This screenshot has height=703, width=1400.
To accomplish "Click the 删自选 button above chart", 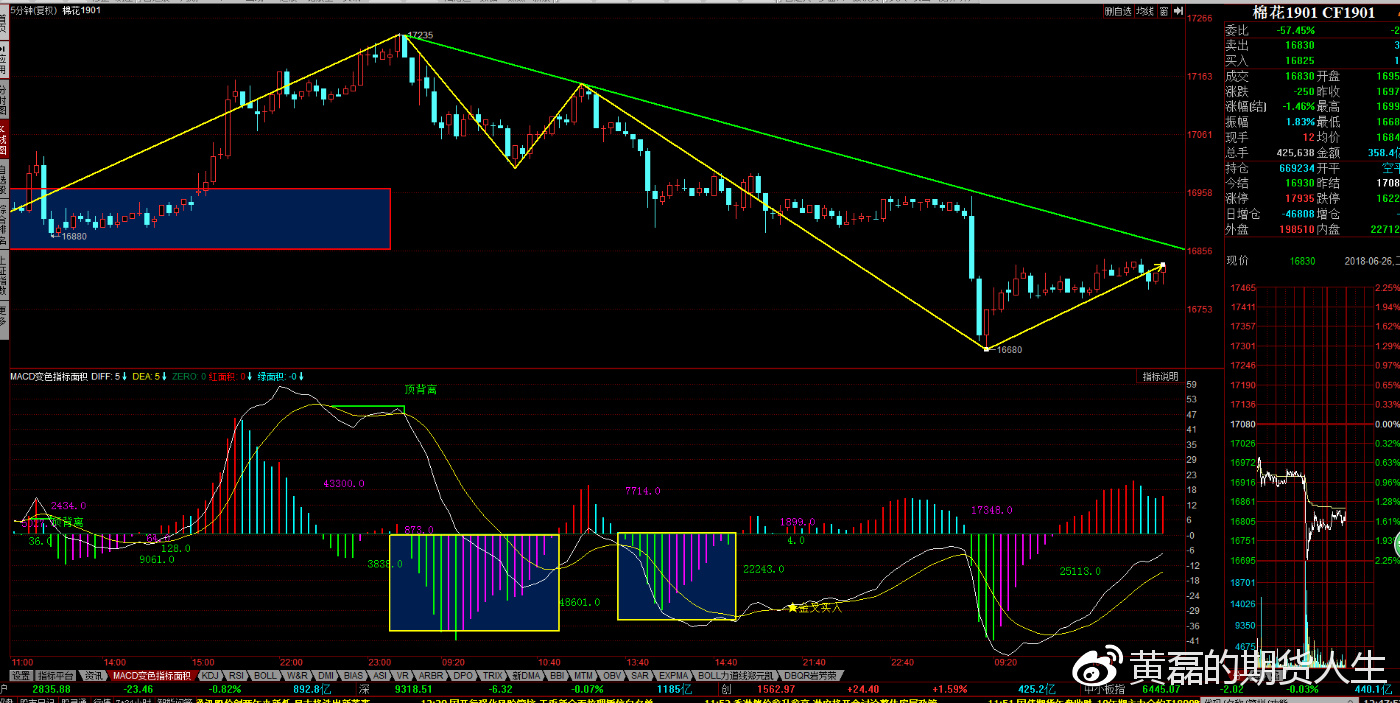I will [1118, 11].
